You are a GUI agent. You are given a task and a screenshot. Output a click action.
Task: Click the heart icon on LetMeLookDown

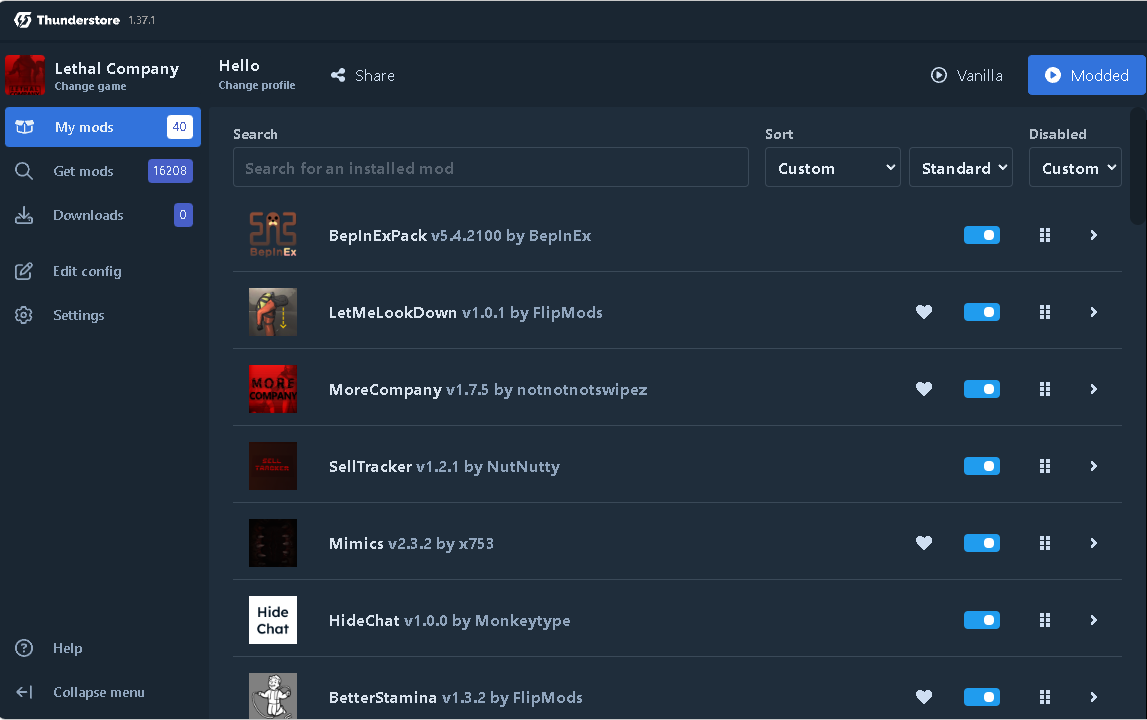pos(924,312)
